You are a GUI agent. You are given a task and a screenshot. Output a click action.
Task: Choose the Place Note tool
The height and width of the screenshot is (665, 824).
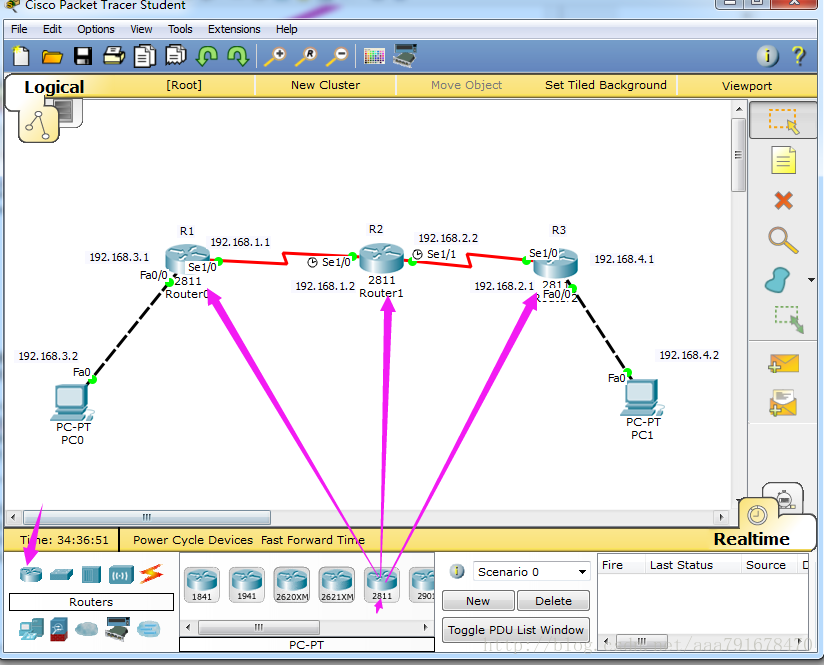784,160
